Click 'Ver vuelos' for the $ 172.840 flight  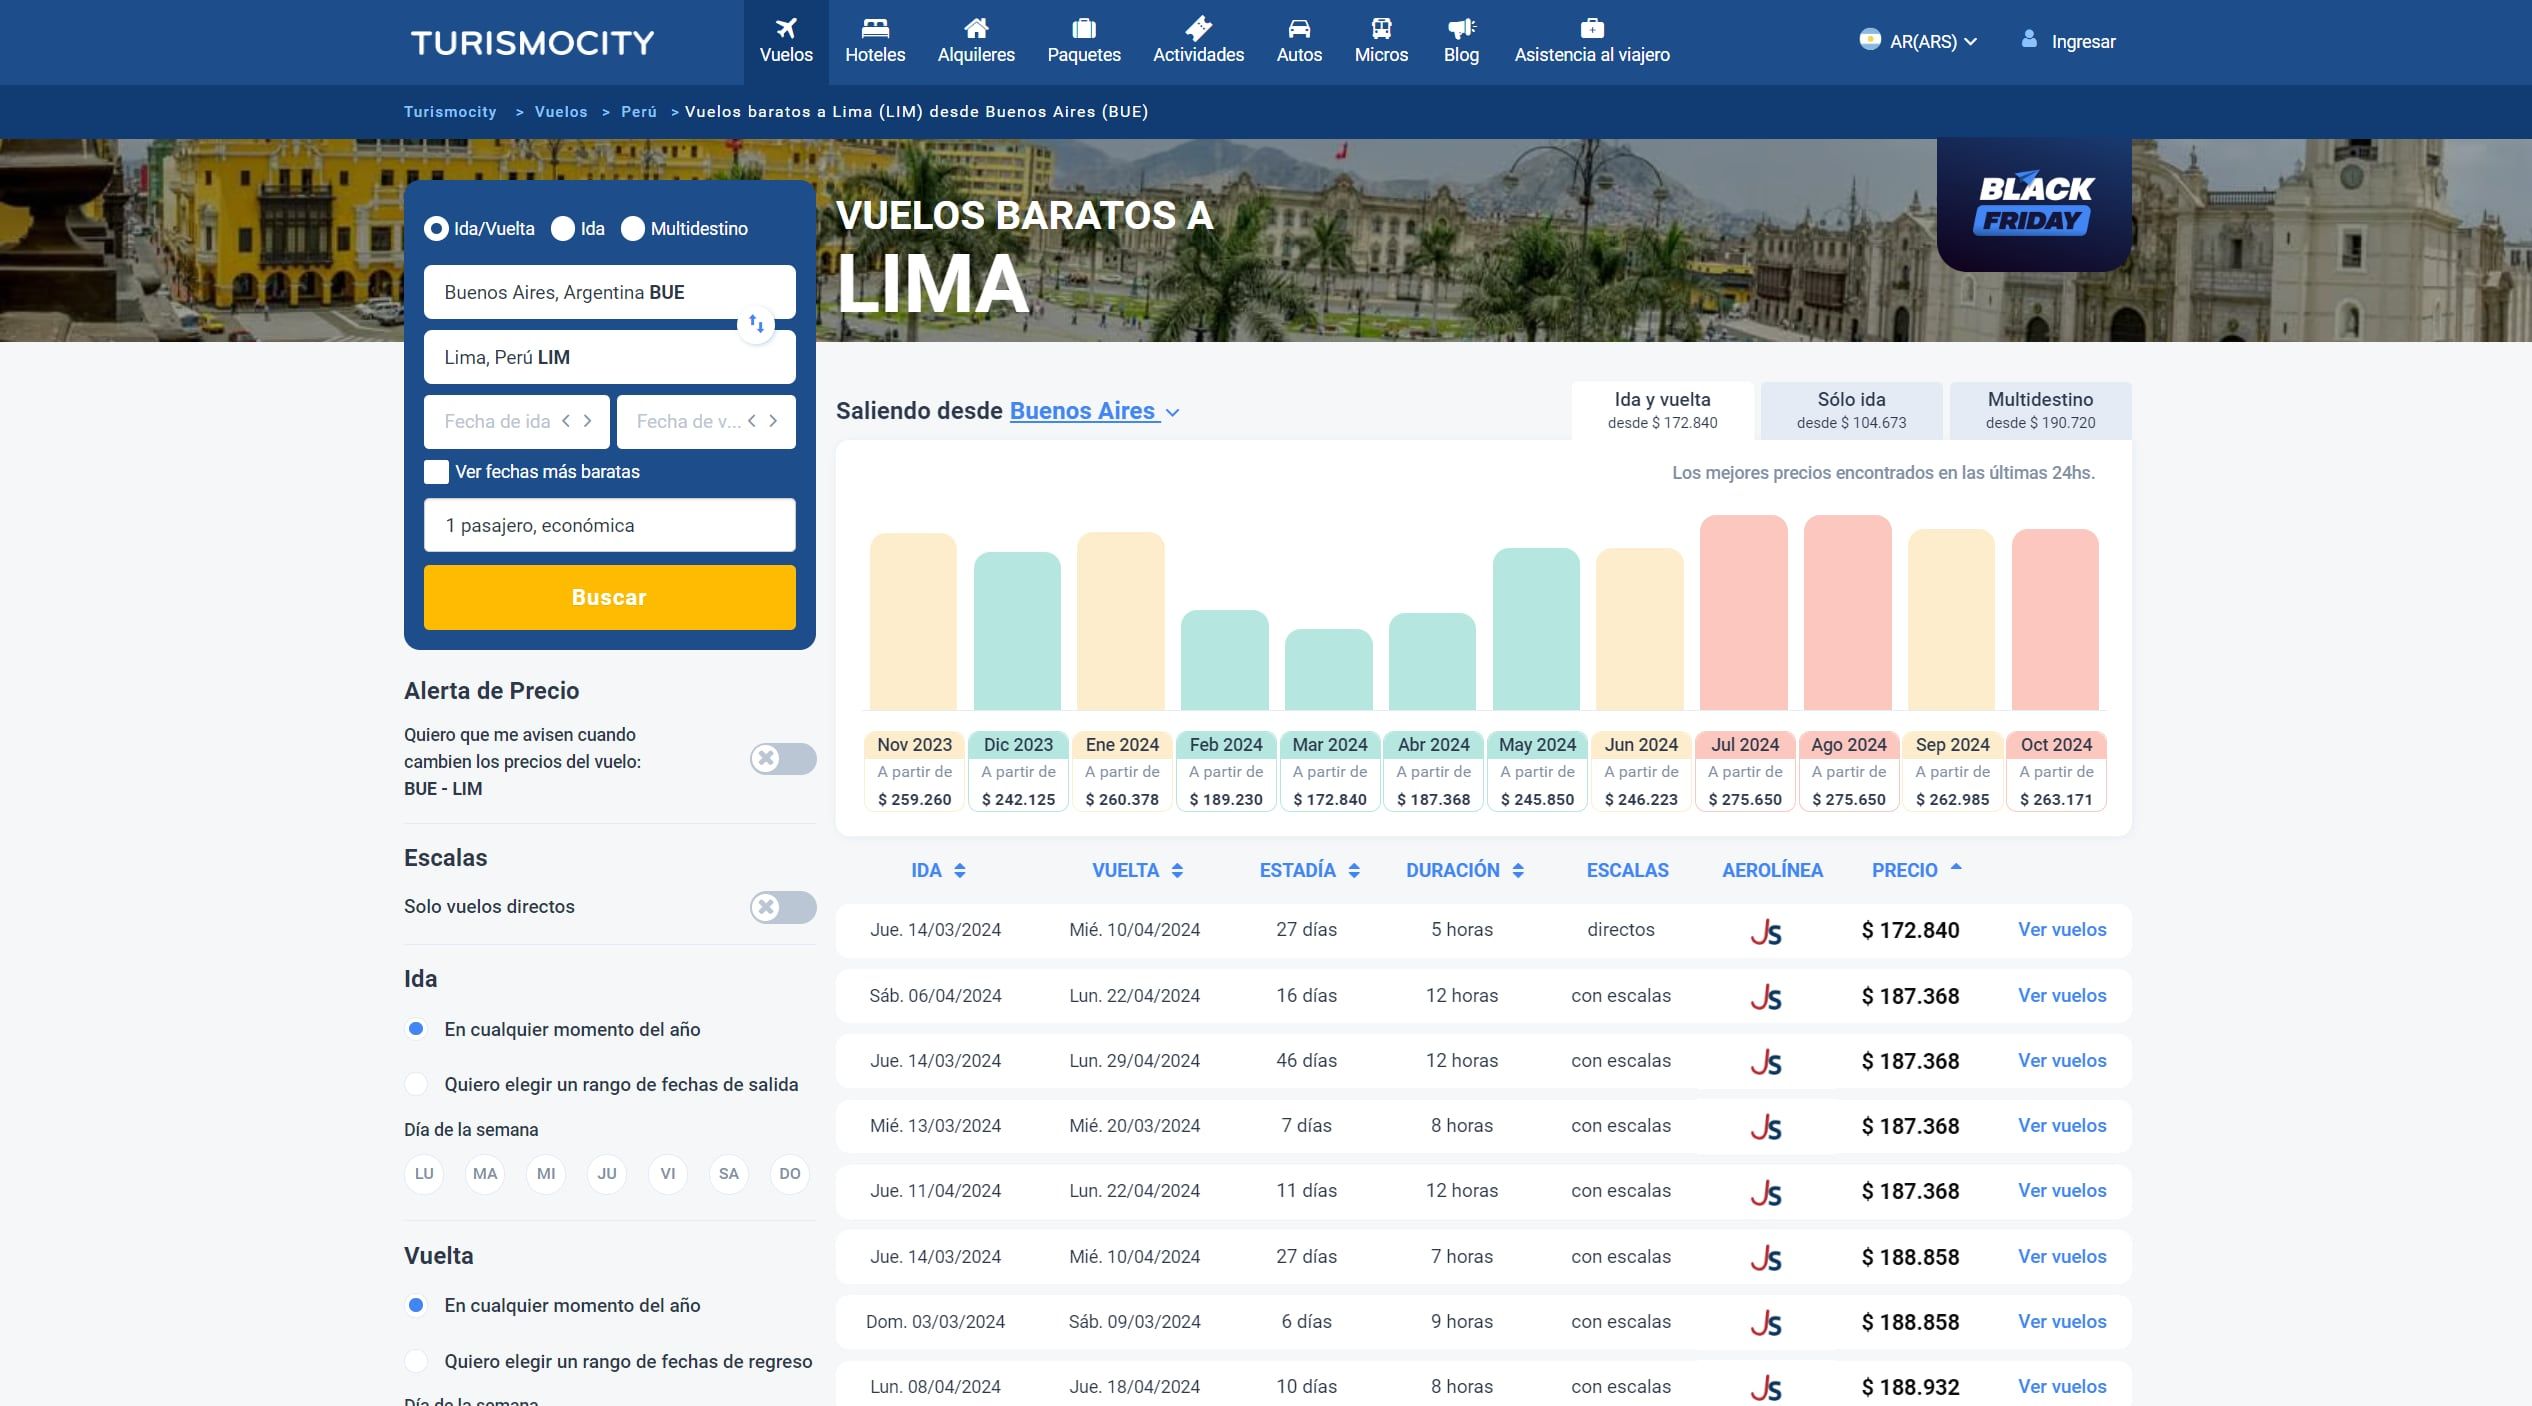pyautogui.click(x=2061, y=930)
